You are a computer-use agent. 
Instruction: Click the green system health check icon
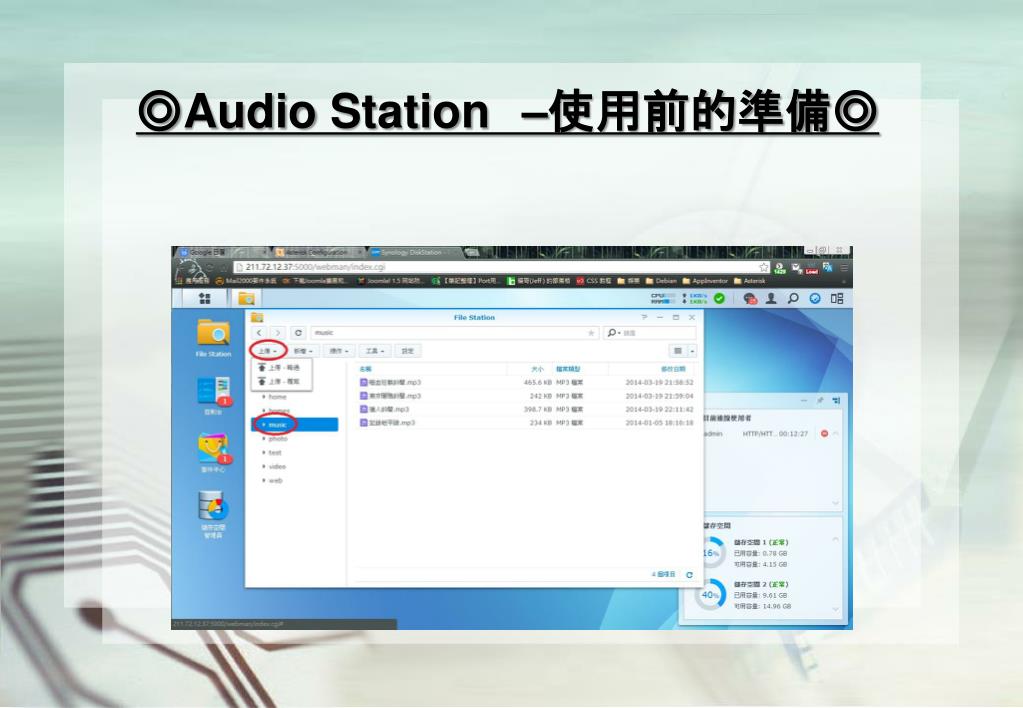pyautogui.click(x=719, y=298)
